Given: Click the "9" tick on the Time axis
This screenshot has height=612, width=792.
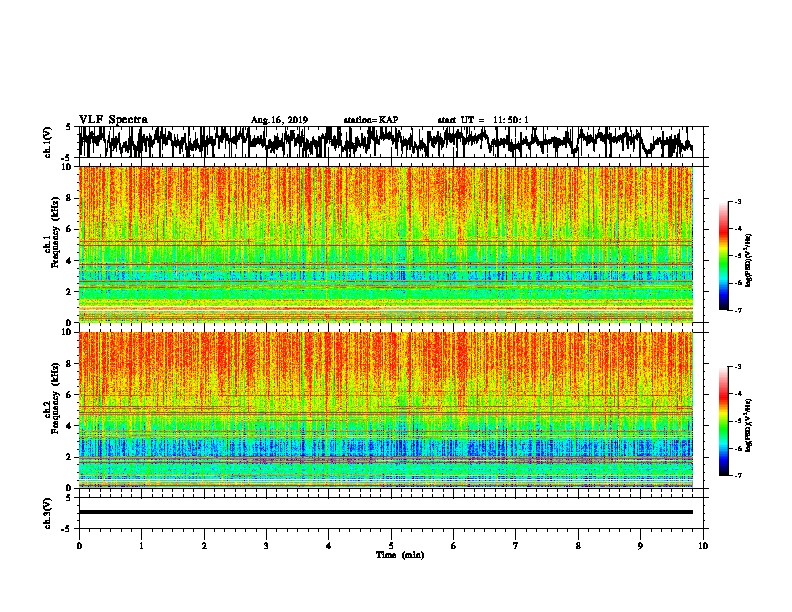Looking at the screenshot, I should click(640, 546).
